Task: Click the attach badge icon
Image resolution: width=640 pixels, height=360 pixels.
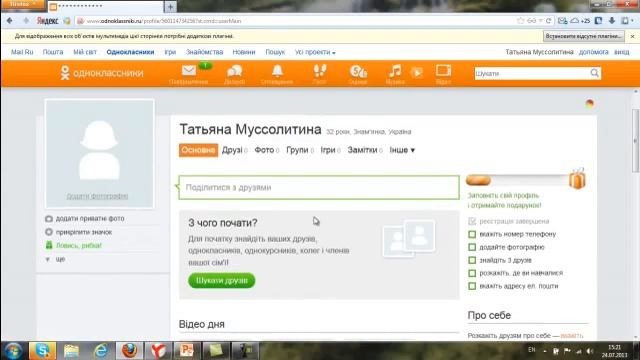Action: pos(49,232)
